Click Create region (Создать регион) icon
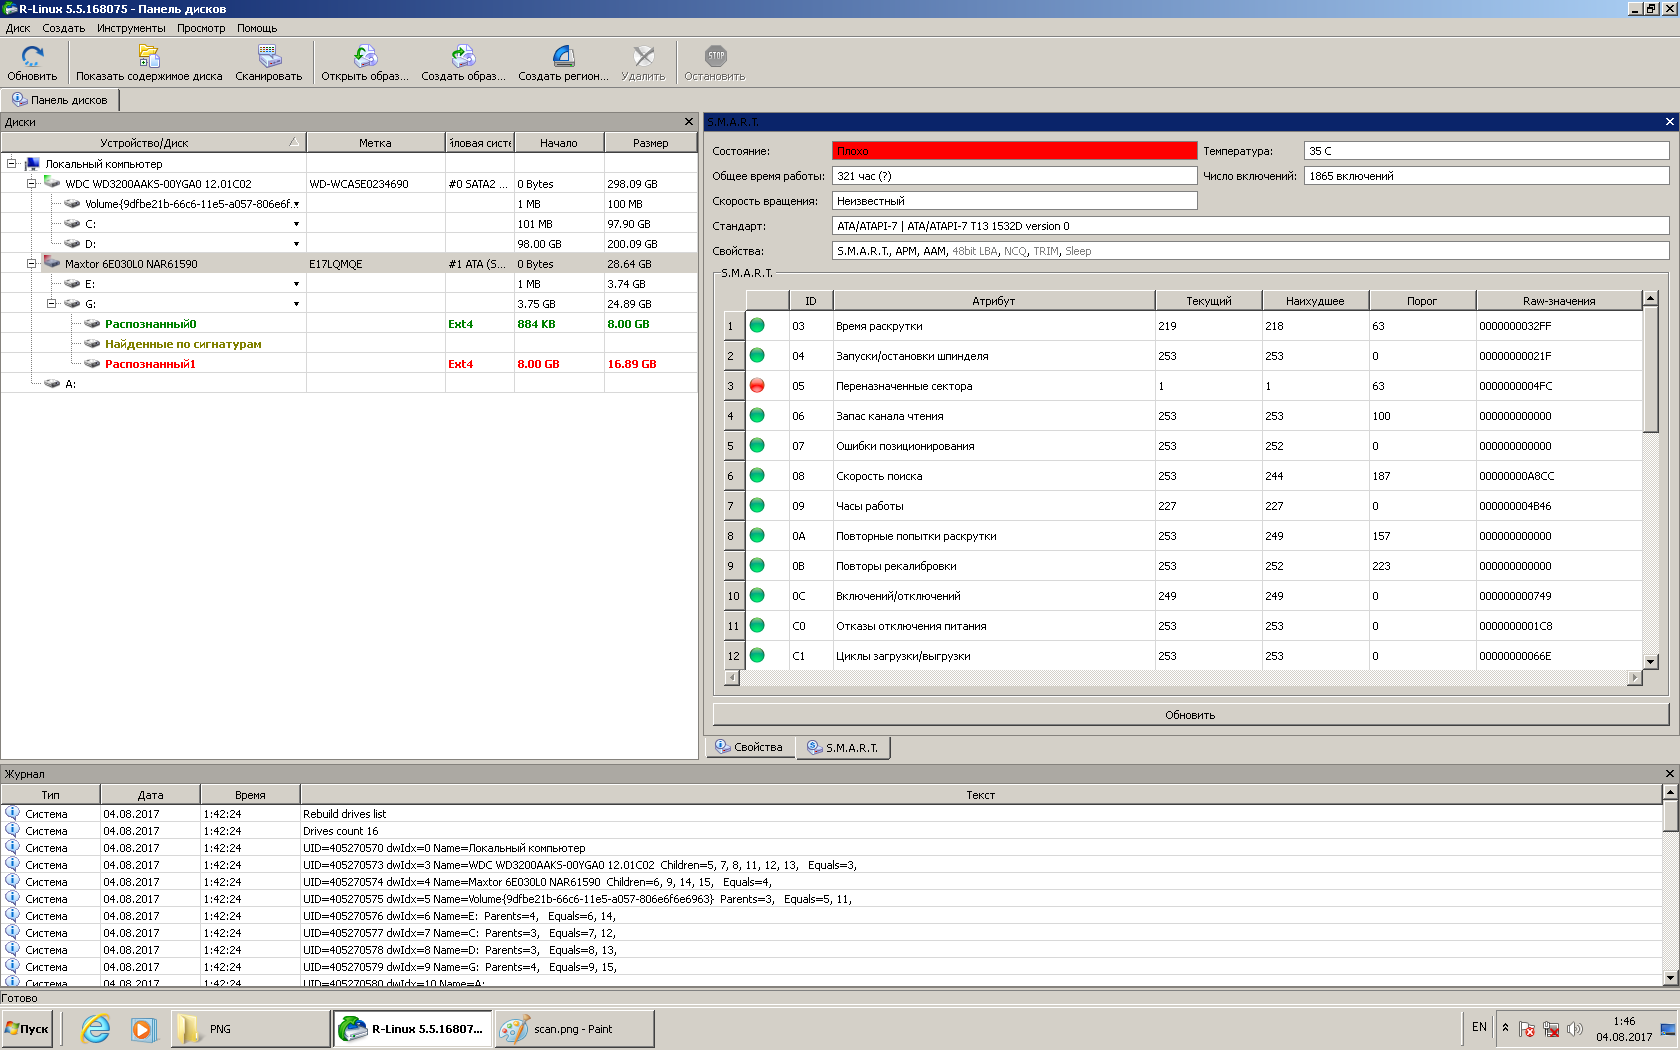 (x=563, y=57)
